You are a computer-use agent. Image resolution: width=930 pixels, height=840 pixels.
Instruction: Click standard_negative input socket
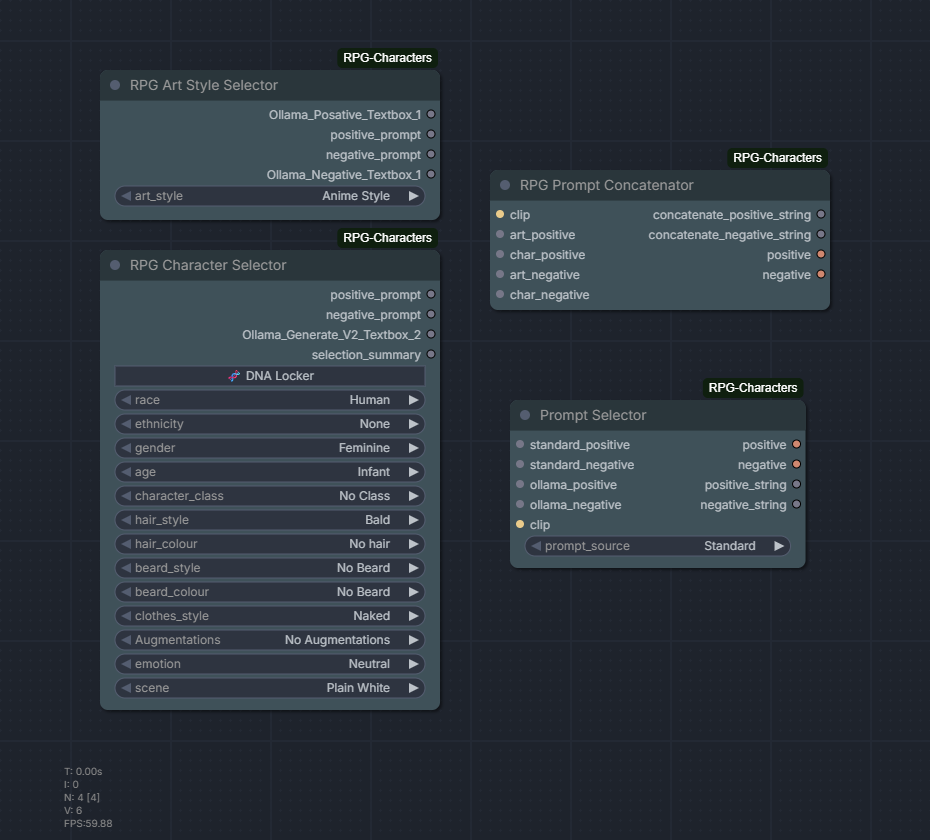520,464
